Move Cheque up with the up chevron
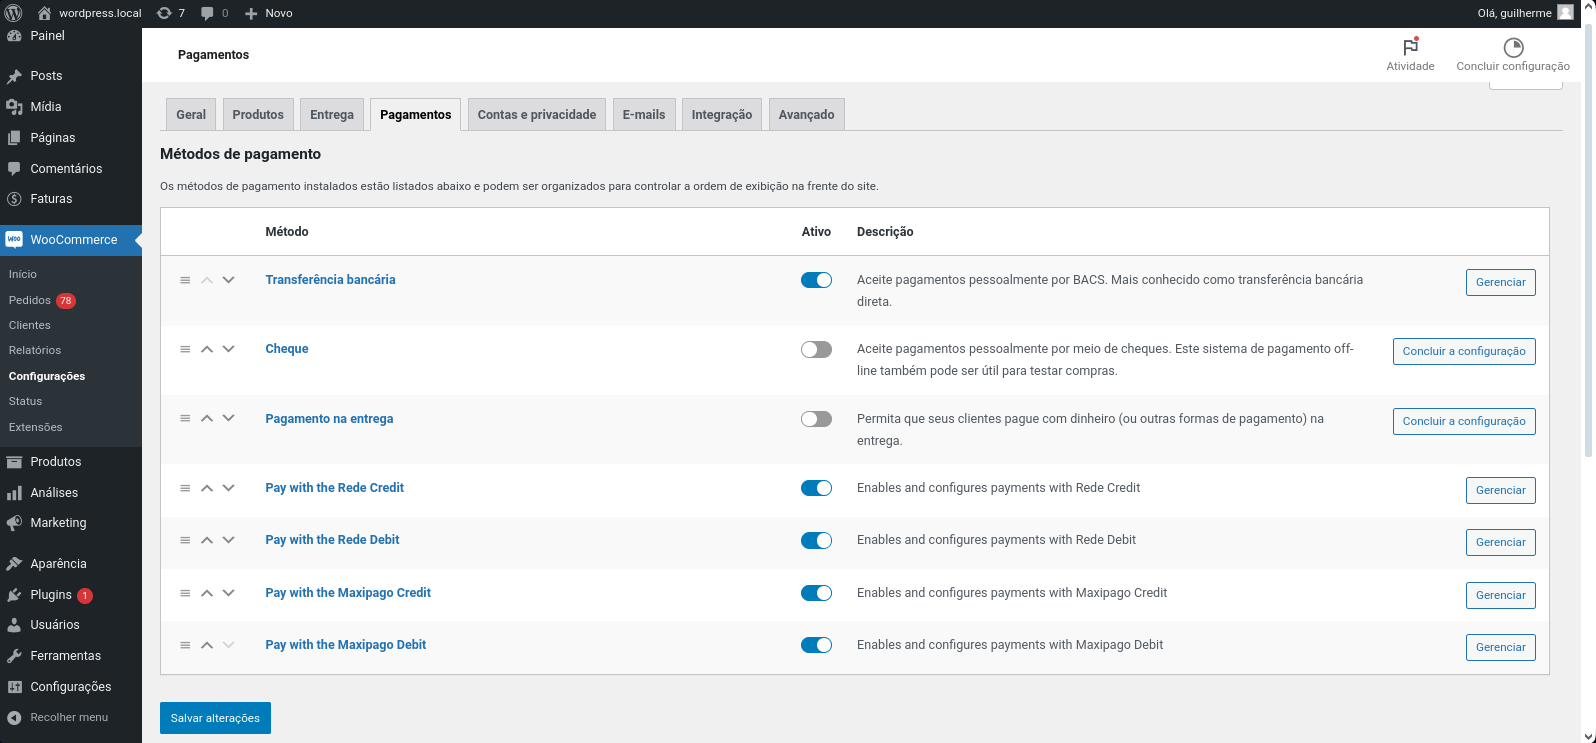1596x743 pixels. pyautogui.click(x=207, y=349)
